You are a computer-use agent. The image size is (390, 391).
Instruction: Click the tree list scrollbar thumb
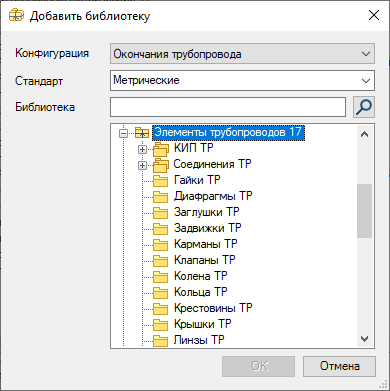(x=364, y=211)
